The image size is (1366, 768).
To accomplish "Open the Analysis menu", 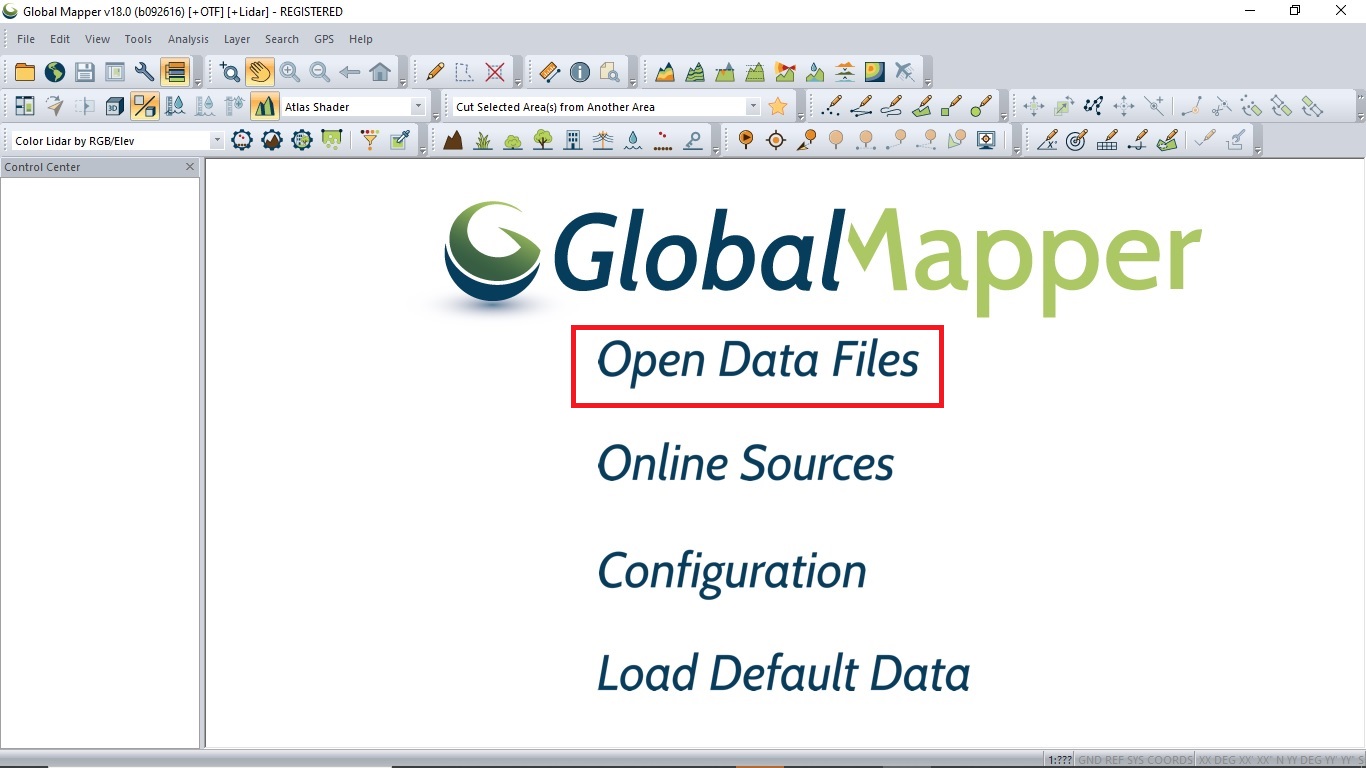I will pyautogui.click(x=188, y=39).
